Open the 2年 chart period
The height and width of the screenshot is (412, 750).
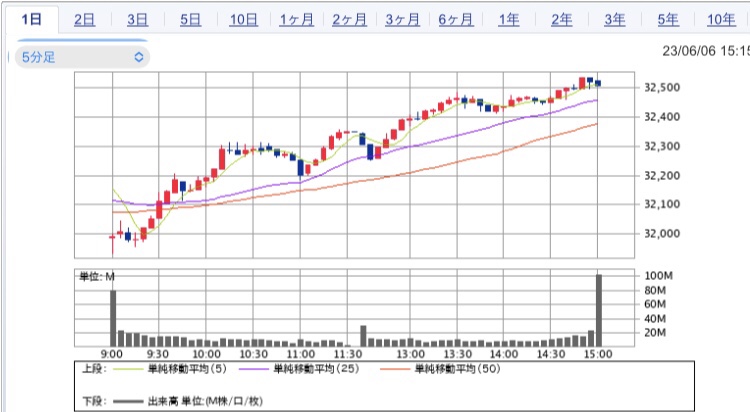tap(562, 20)
